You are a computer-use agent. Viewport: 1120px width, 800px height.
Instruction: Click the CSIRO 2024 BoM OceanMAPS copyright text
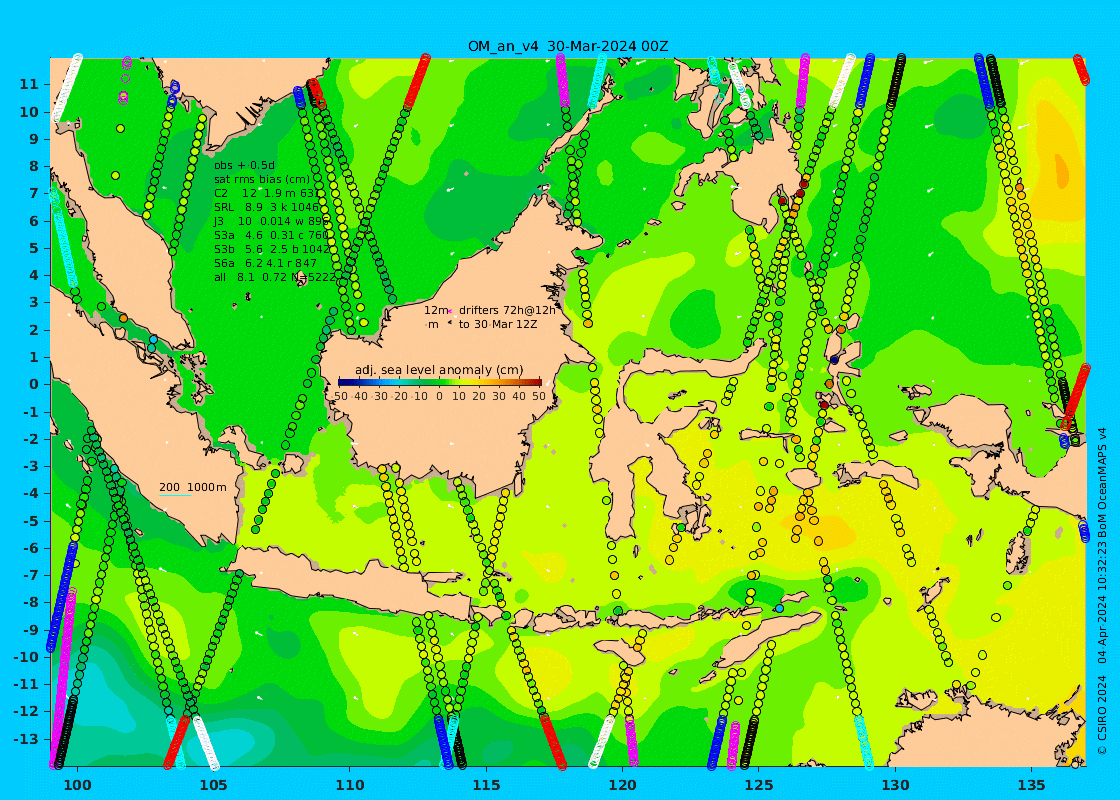1102,591
